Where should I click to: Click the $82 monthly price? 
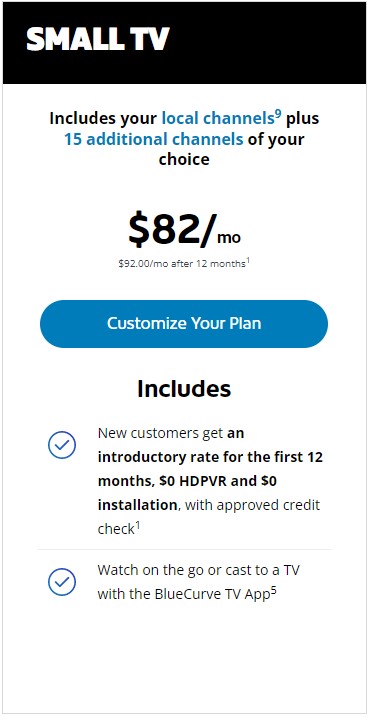tap(171, 230)
